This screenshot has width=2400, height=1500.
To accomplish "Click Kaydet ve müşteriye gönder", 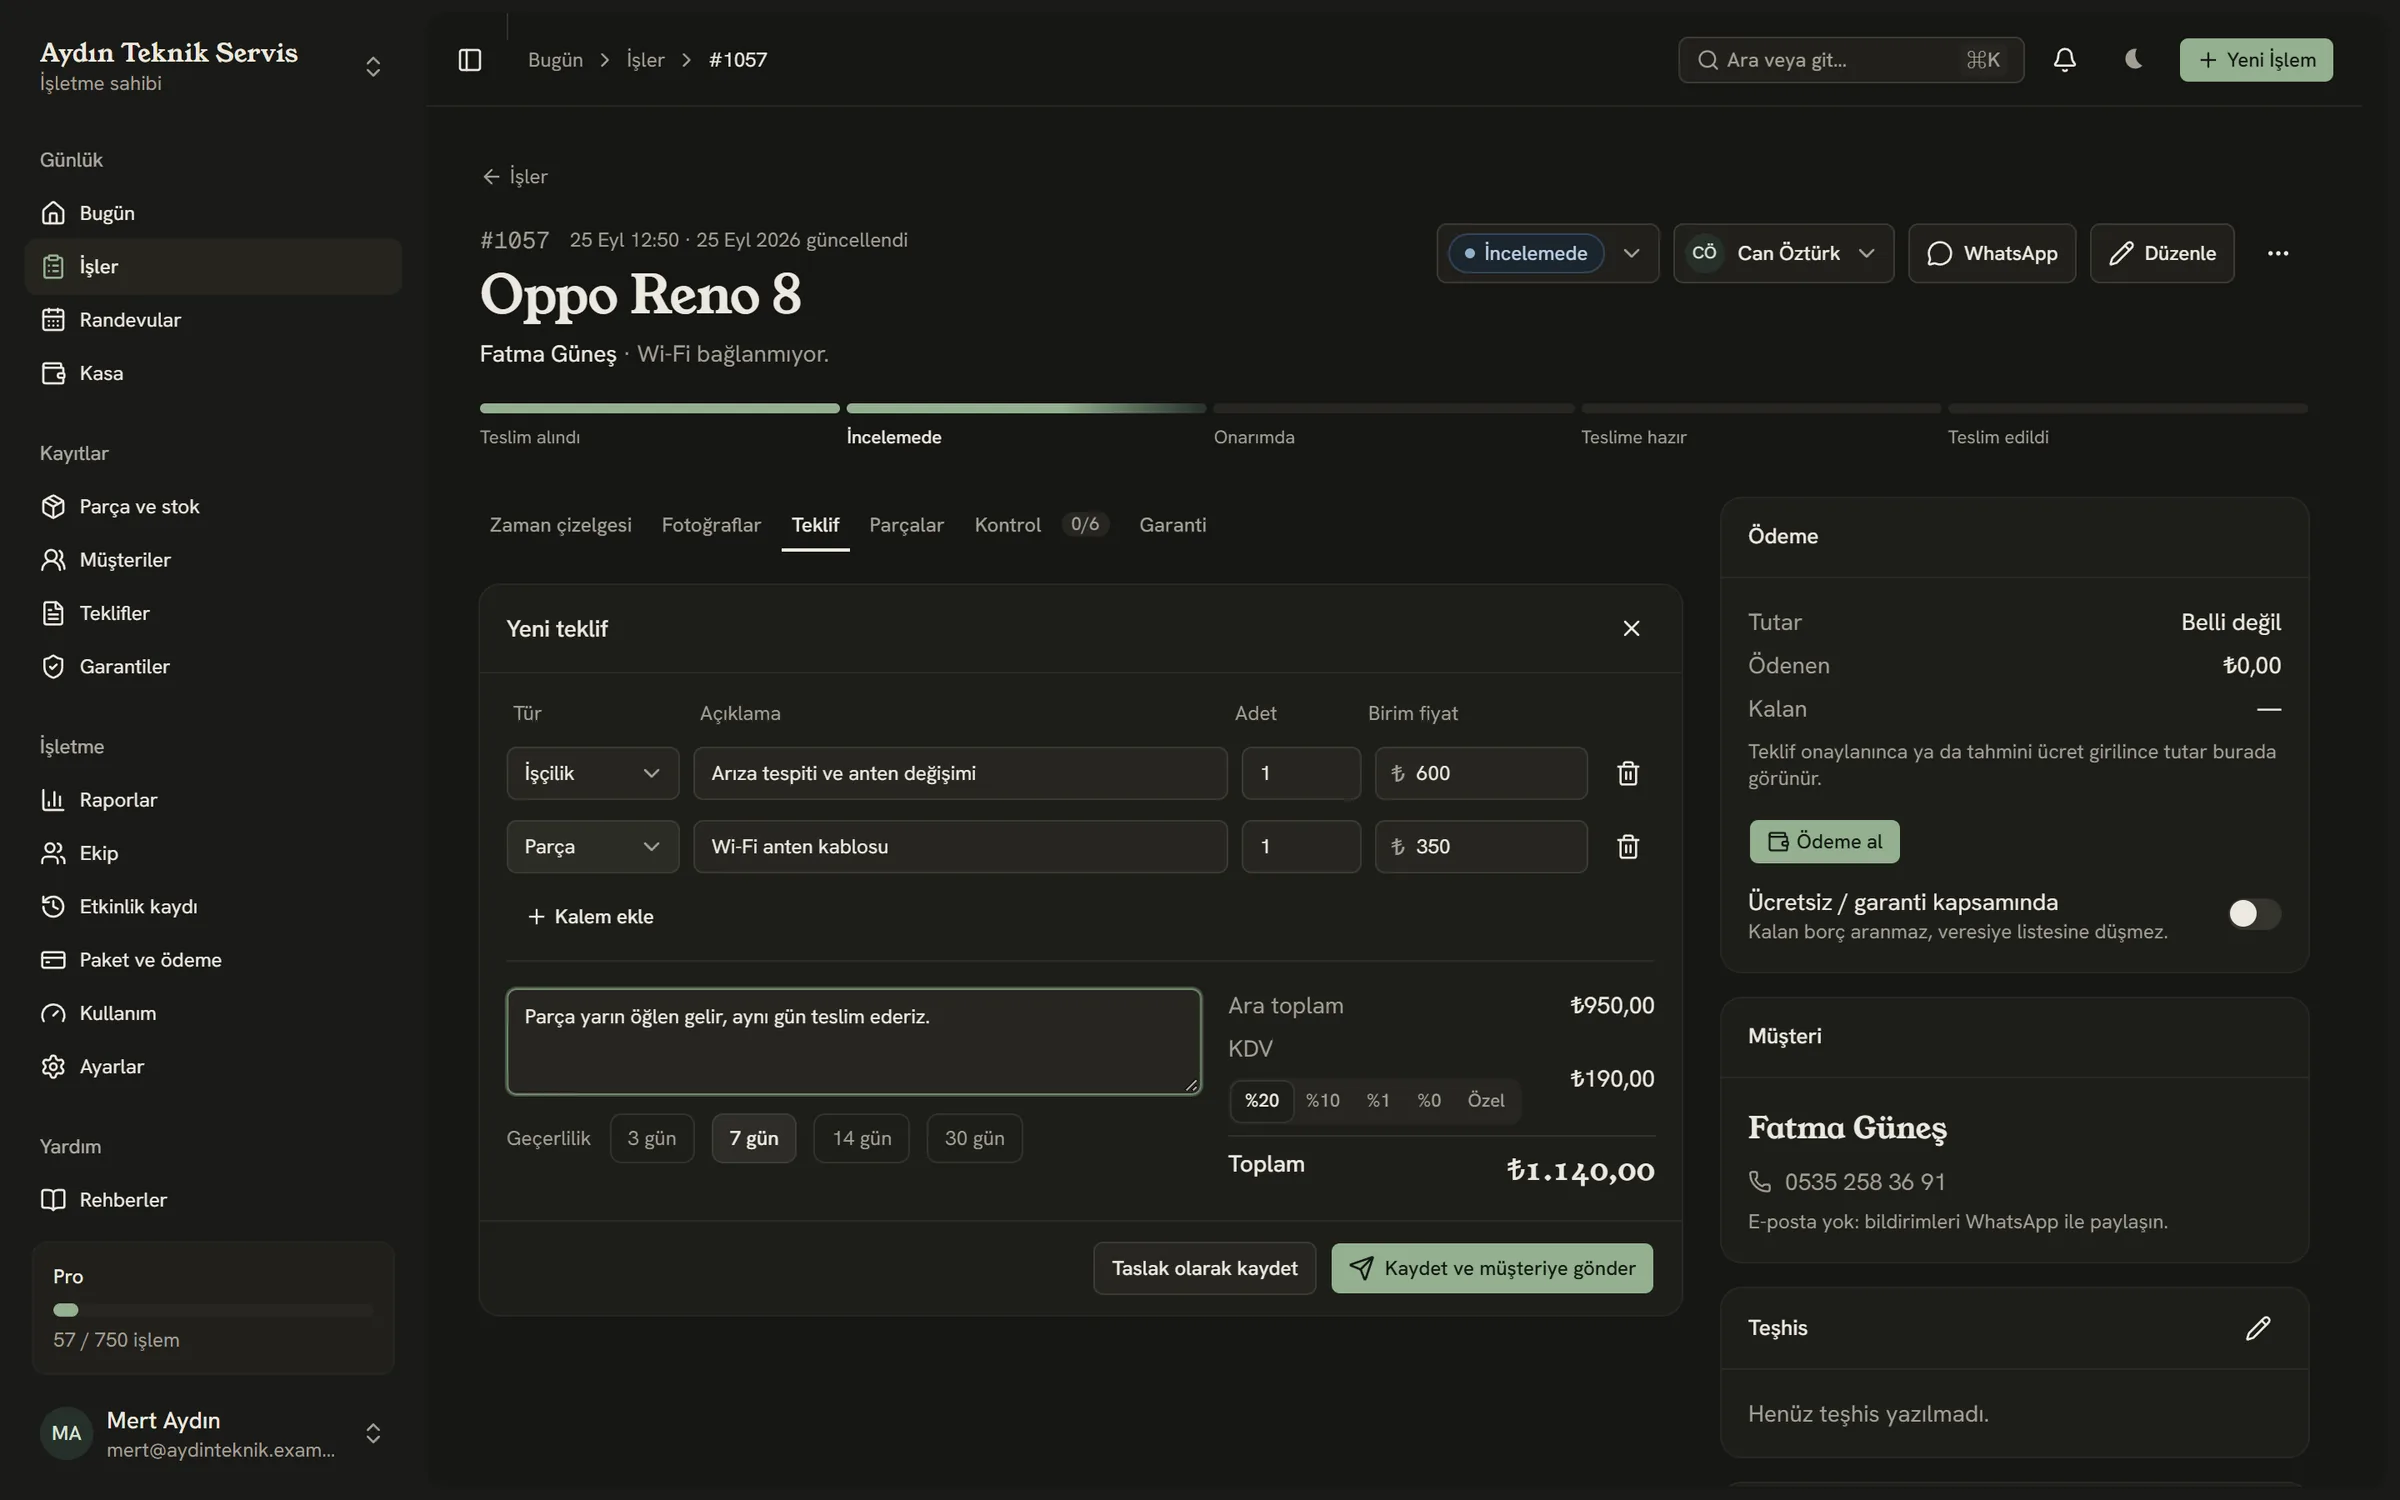I will [x=1492, y=1268].
